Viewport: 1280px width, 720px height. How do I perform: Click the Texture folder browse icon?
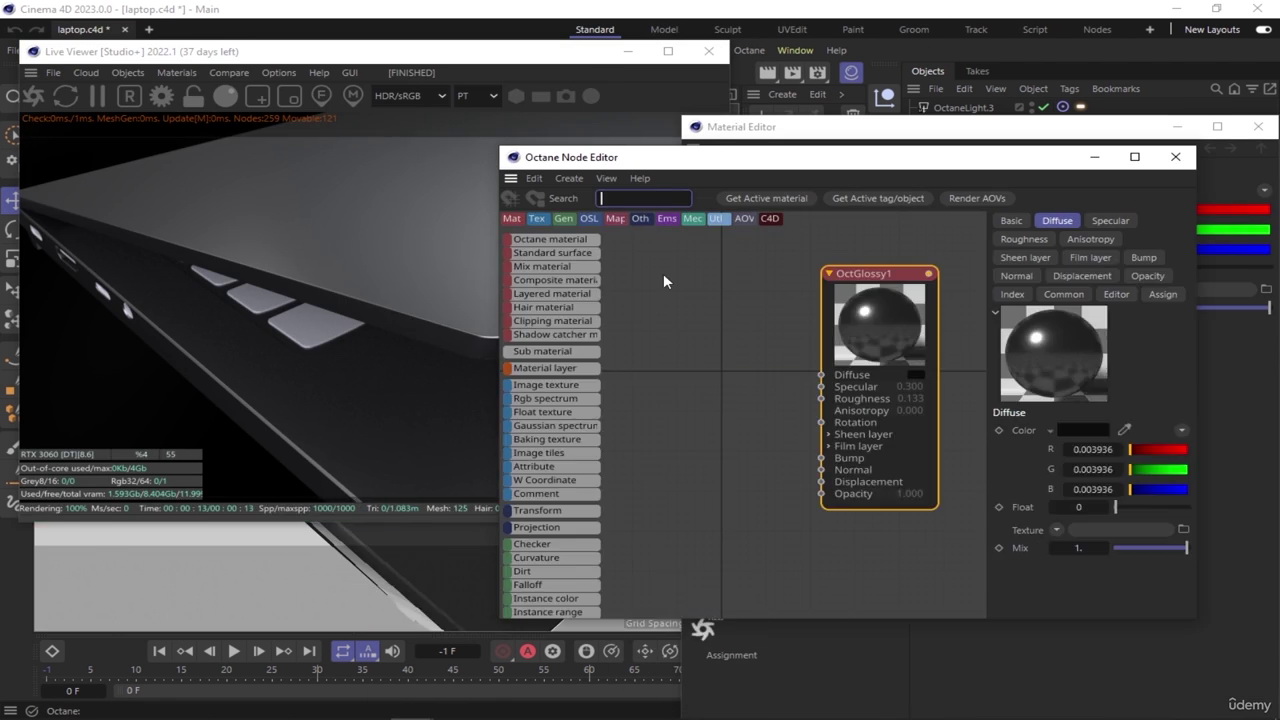pyautogui.click(x=1183, y=530)
